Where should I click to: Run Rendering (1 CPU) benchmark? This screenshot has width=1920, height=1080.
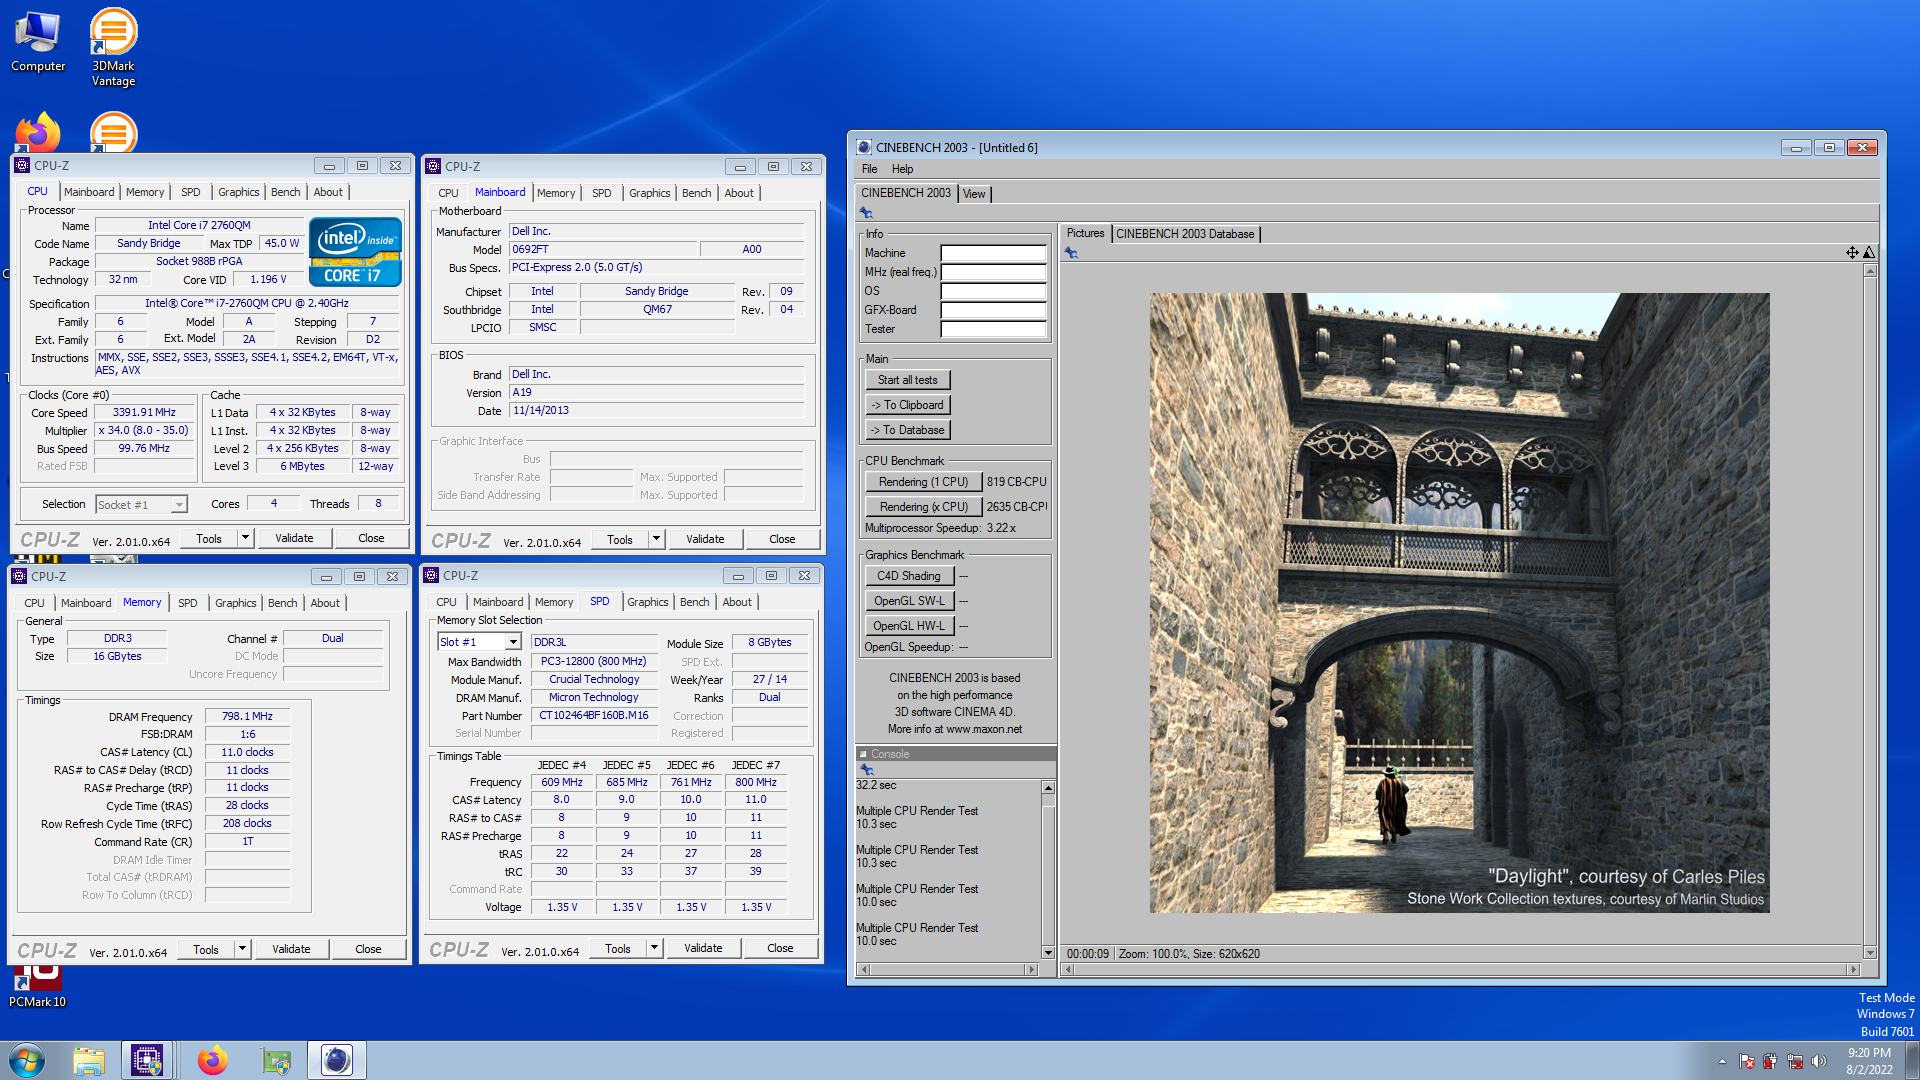click(x=923, y=482)
